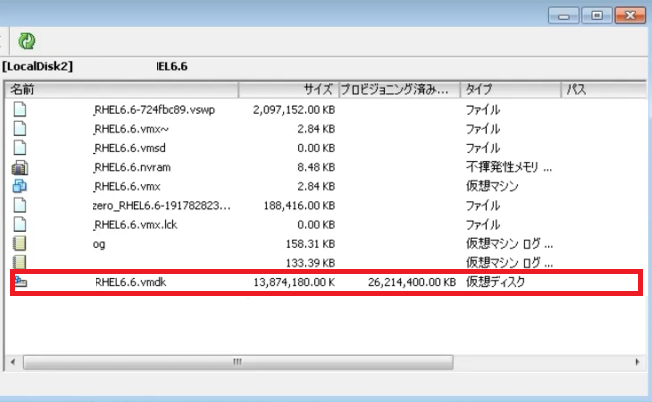Select the file name RHEL6.6.vmsd

coord(129,148)
